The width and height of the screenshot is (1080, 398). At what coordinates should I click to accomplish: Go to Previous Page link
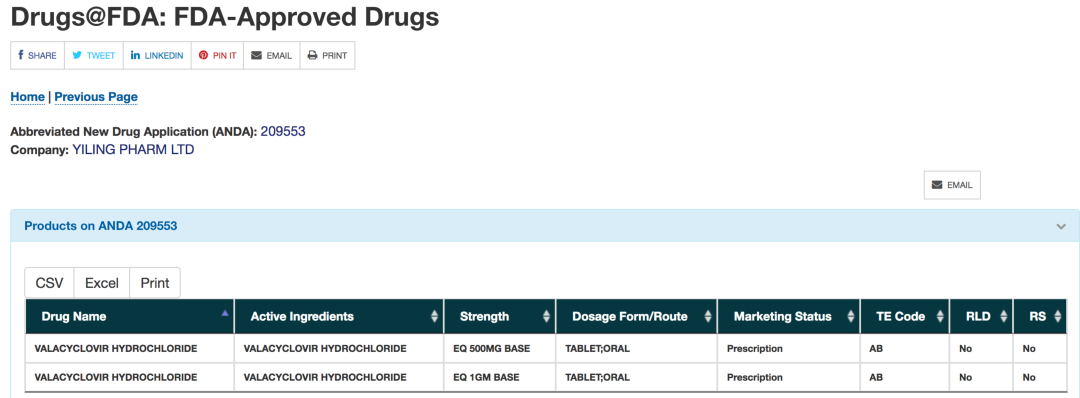coord(96,97)
